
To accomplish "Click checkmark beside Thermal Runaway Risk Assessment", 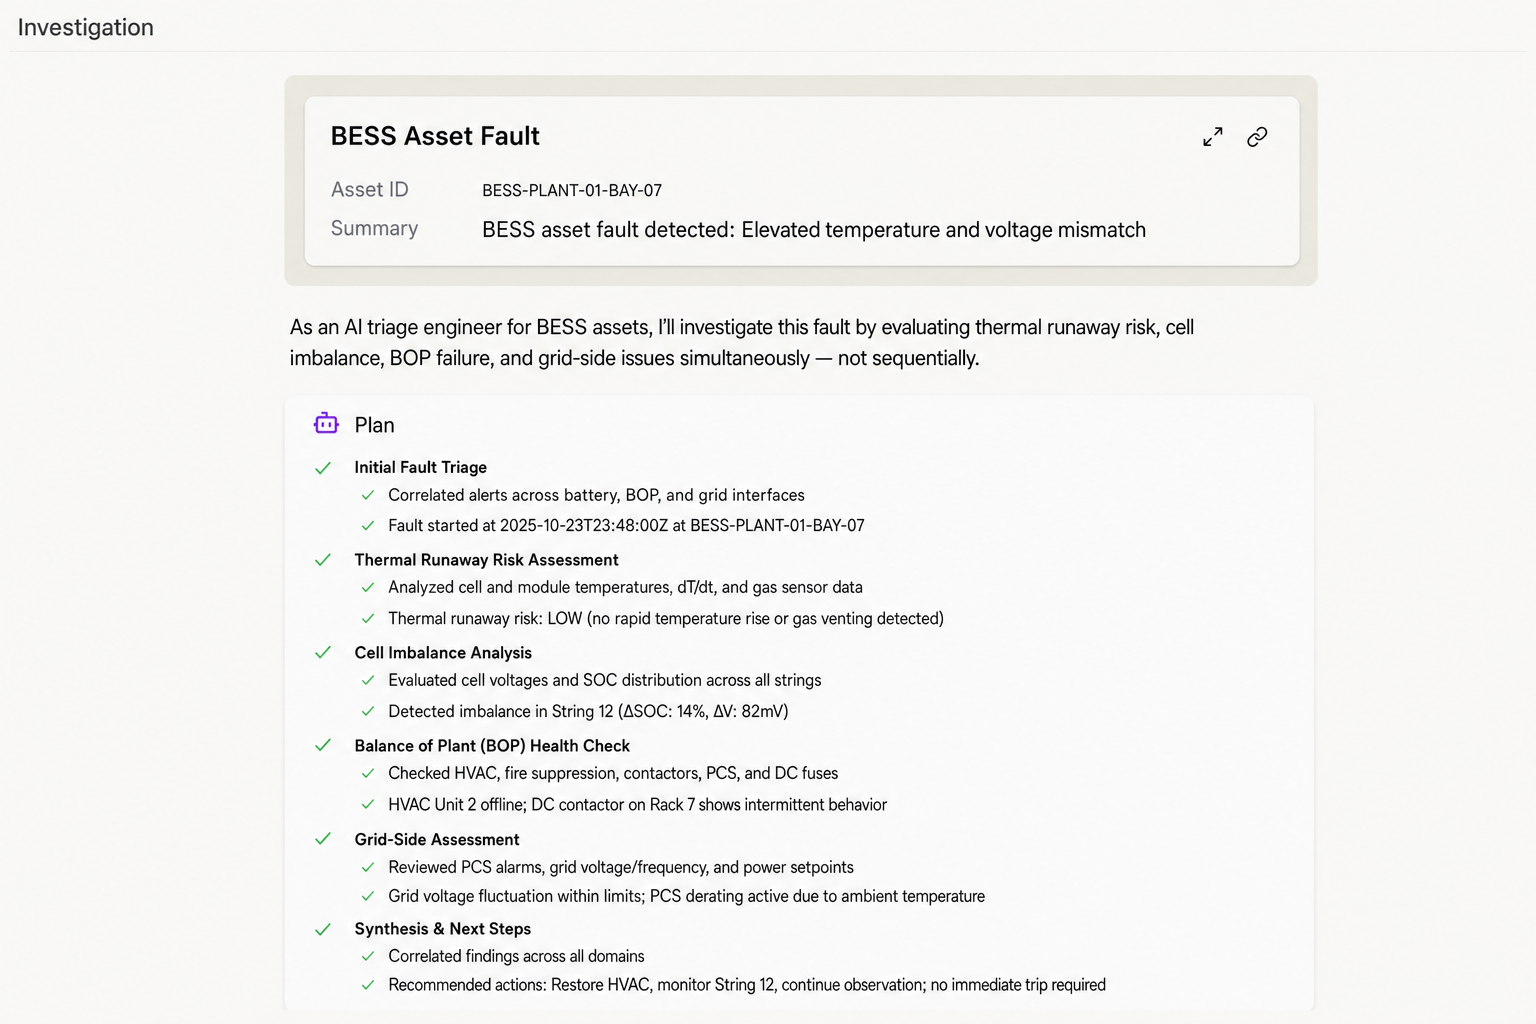I will pyautogui.click(x=323, y=560).
